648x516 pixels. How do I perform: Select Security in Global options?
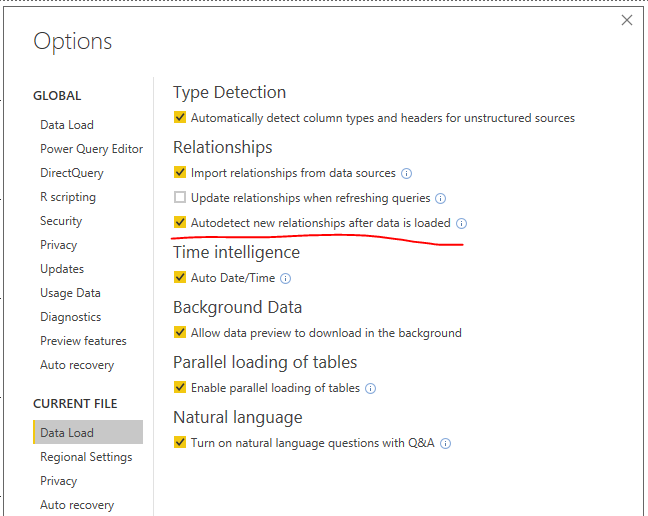coord(61,221)
